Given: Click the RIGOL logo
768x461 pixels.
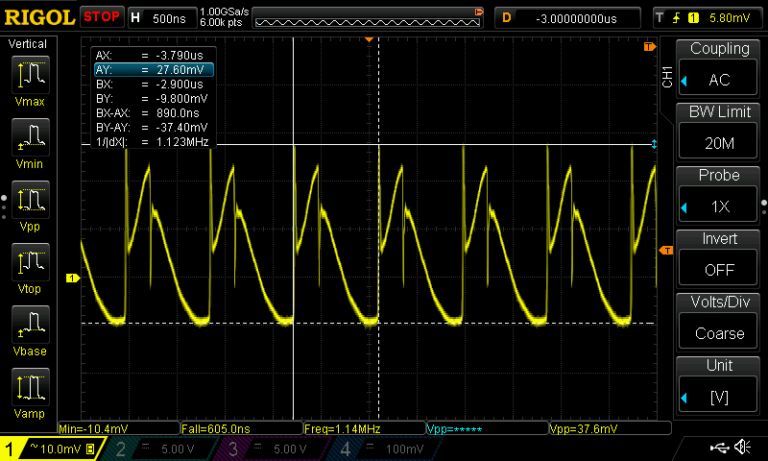Looking at the screenshot, I should [38, 17].
